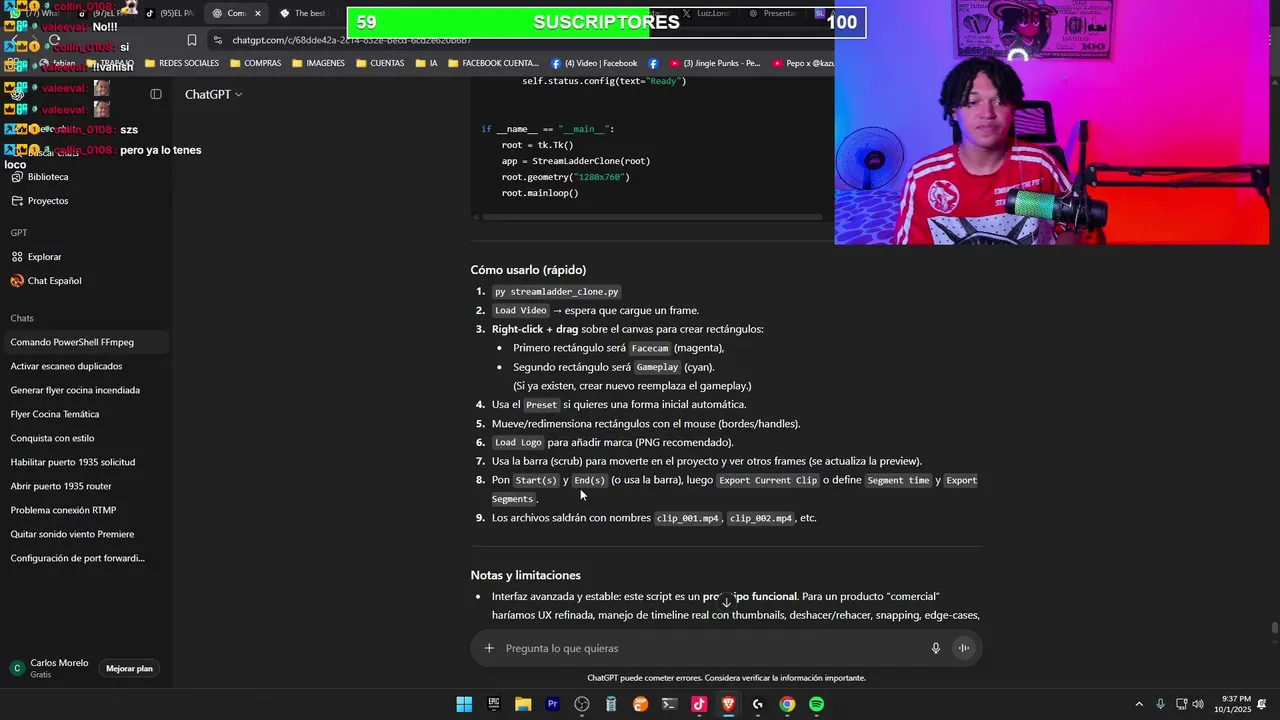Viewport: 1280px width, 720px height.
Task: Open Chat Español GPT
Action: point(54,281)
